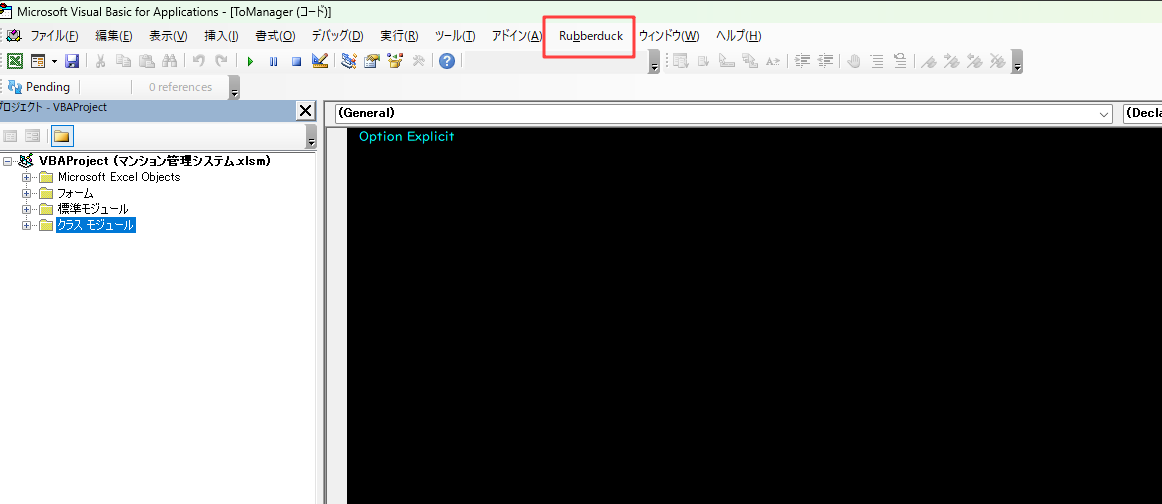Open the Properties Window icon
This screenshot has width=1162, height=504.
[x=372, y=61]
